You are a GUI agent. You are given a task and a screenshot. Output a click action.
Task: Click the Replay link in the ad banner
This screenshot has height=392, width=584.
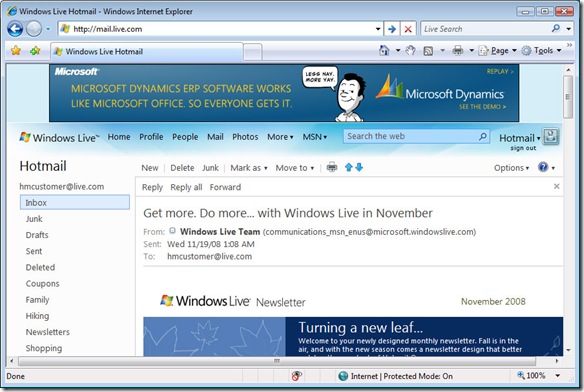(x=500, y=71)
